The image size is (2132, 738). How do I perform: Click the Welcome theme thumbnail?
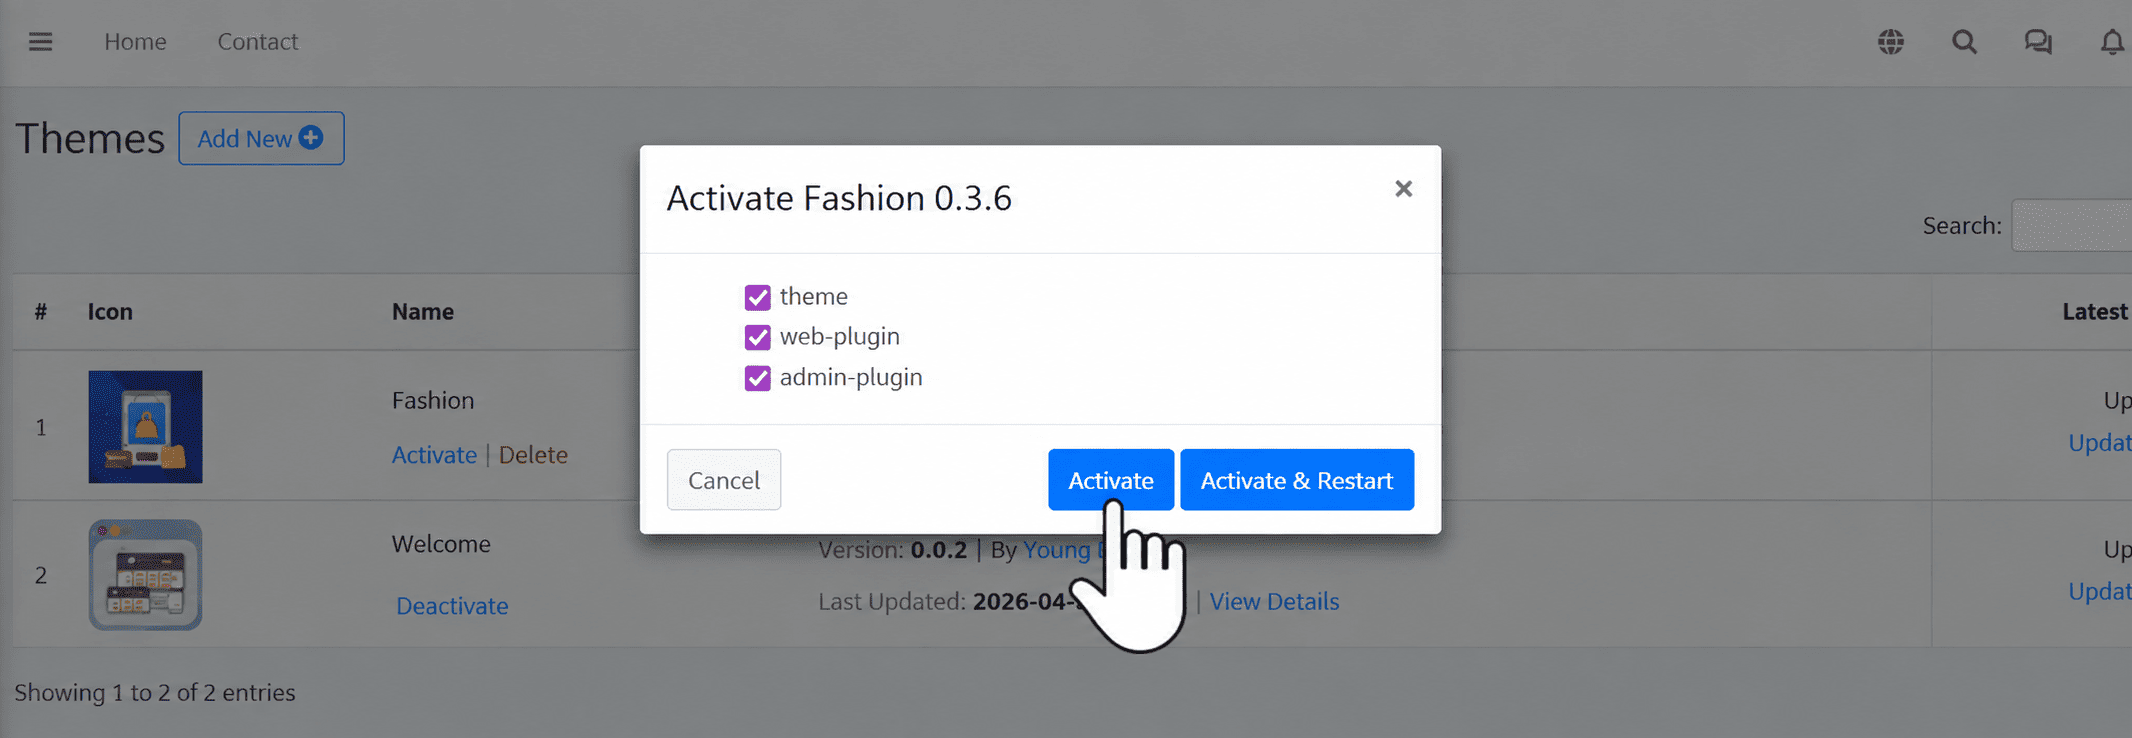click(145, 575)
